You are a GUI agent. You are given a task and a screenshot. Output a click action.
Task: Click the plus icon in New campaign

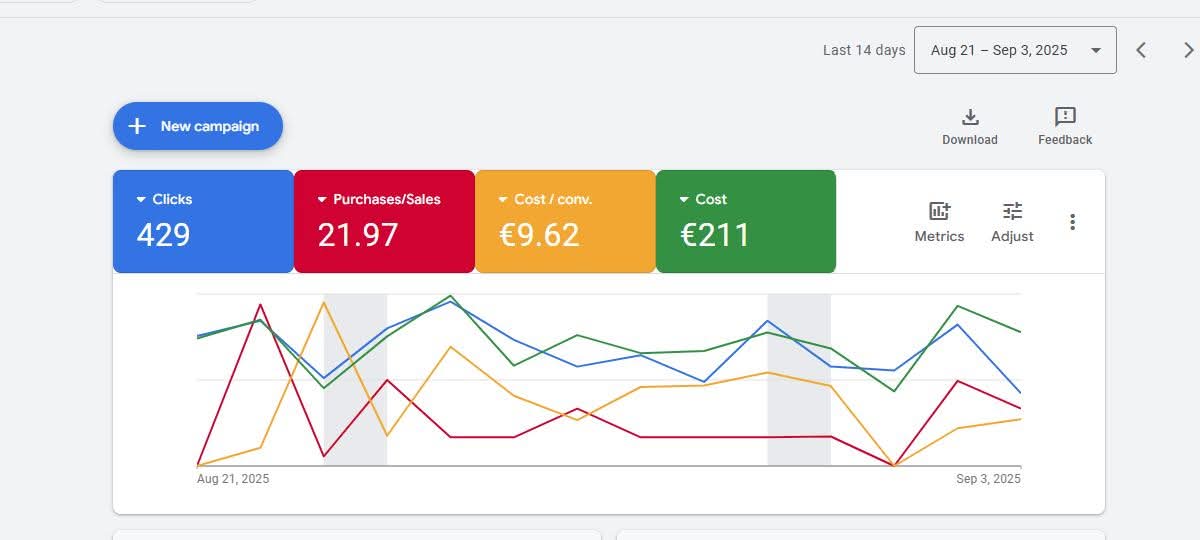(138, 126)
